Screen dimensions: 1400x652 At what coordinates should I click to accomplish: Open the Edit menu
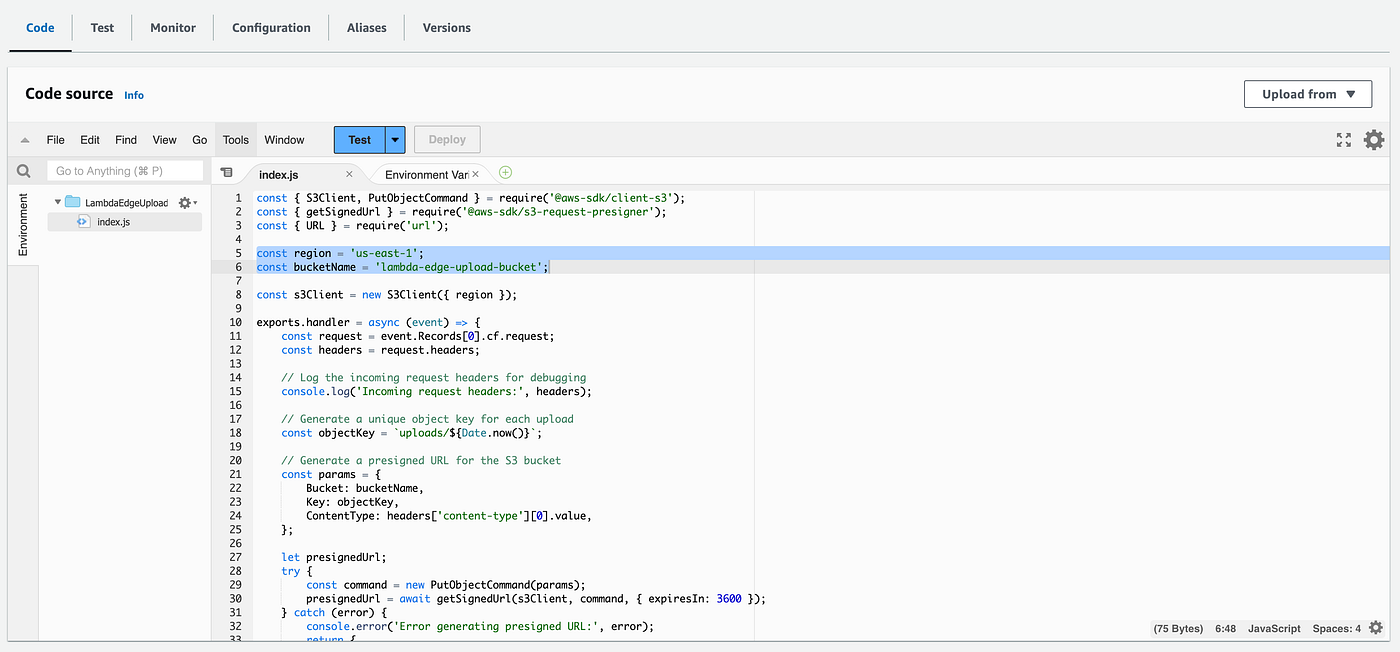tap(90, 140)
